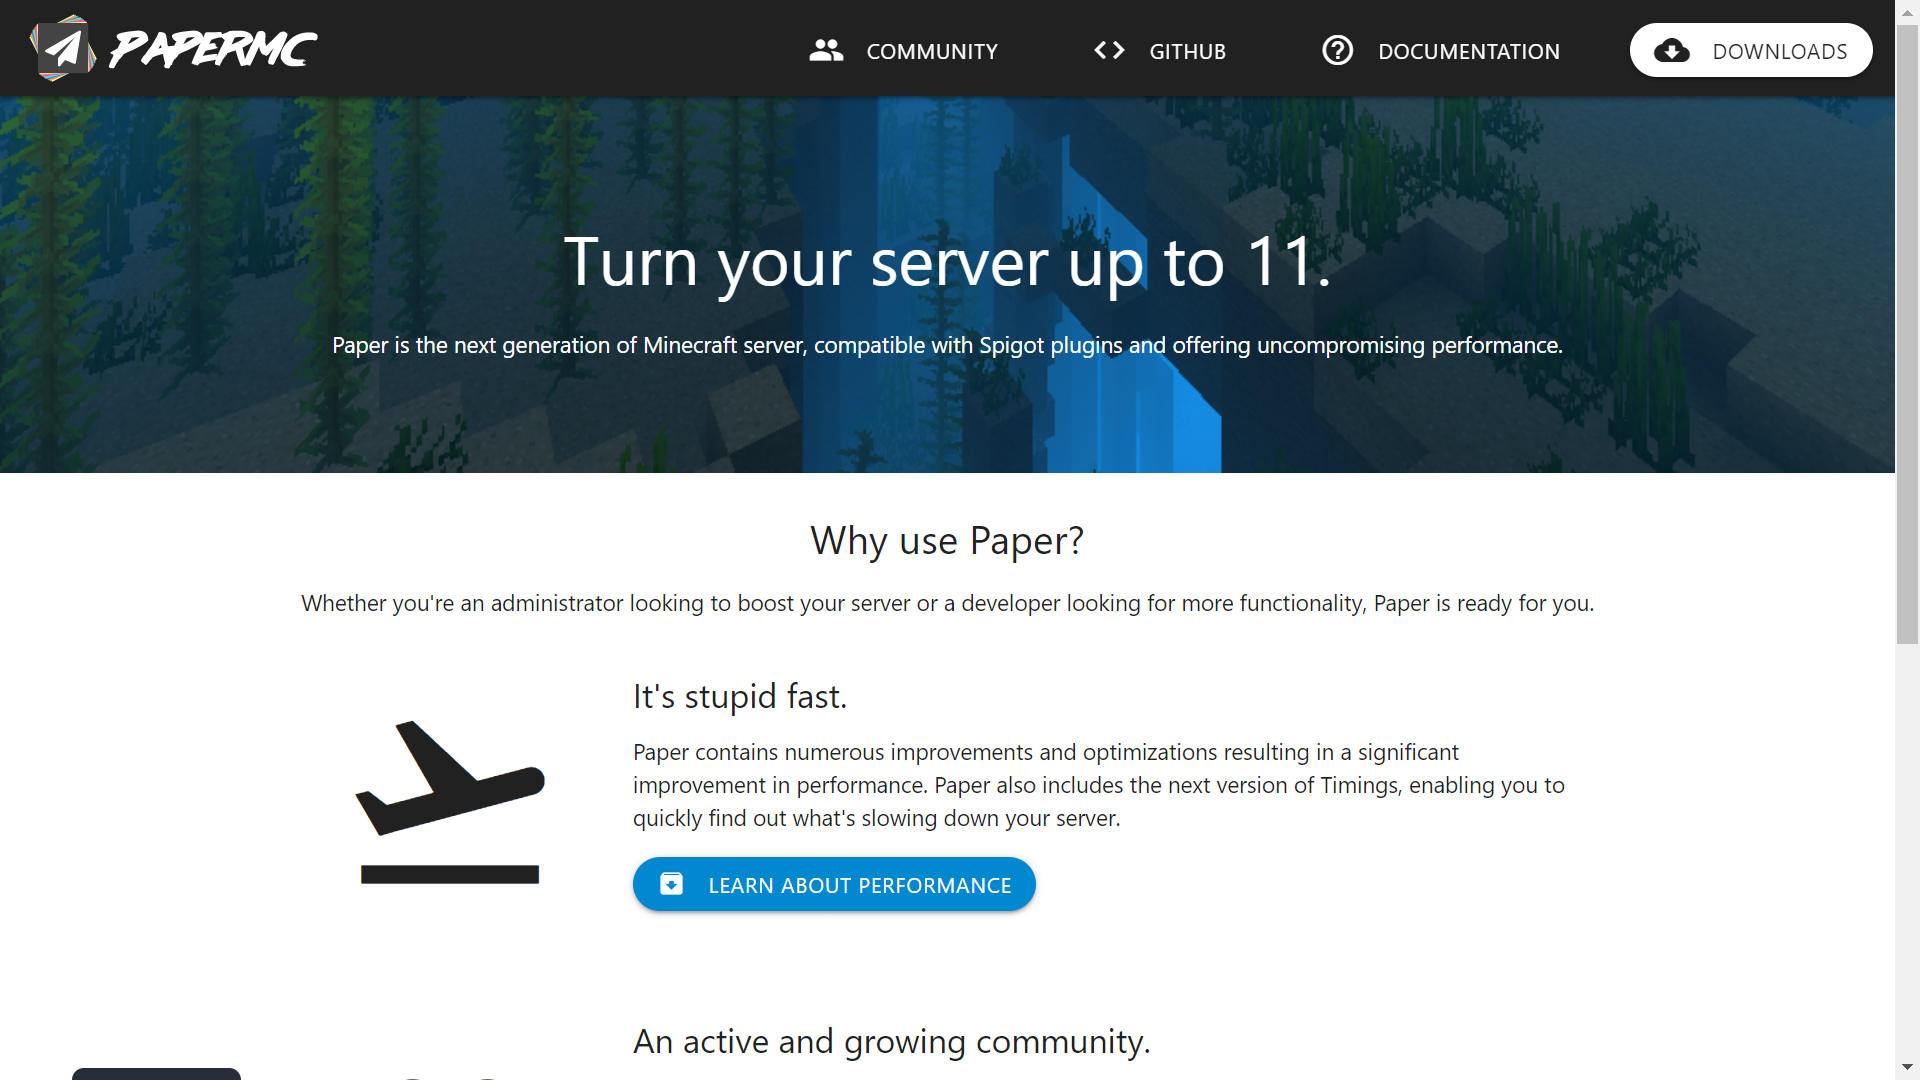This screenshot has width=1920, height=1080.
Task: Open the Community menu item
Action: click(x=931, y=51)
